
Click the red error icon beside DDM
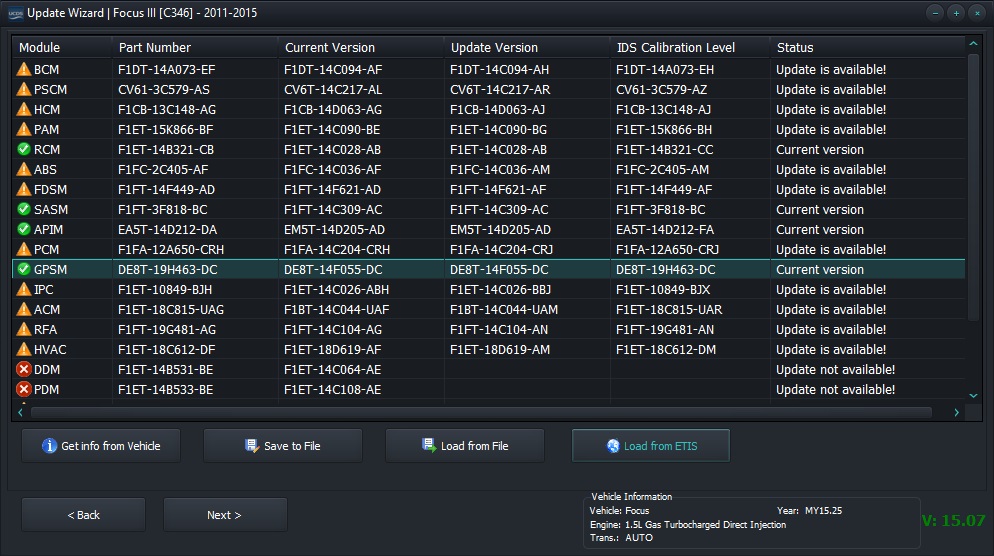(x=24, y=370)
